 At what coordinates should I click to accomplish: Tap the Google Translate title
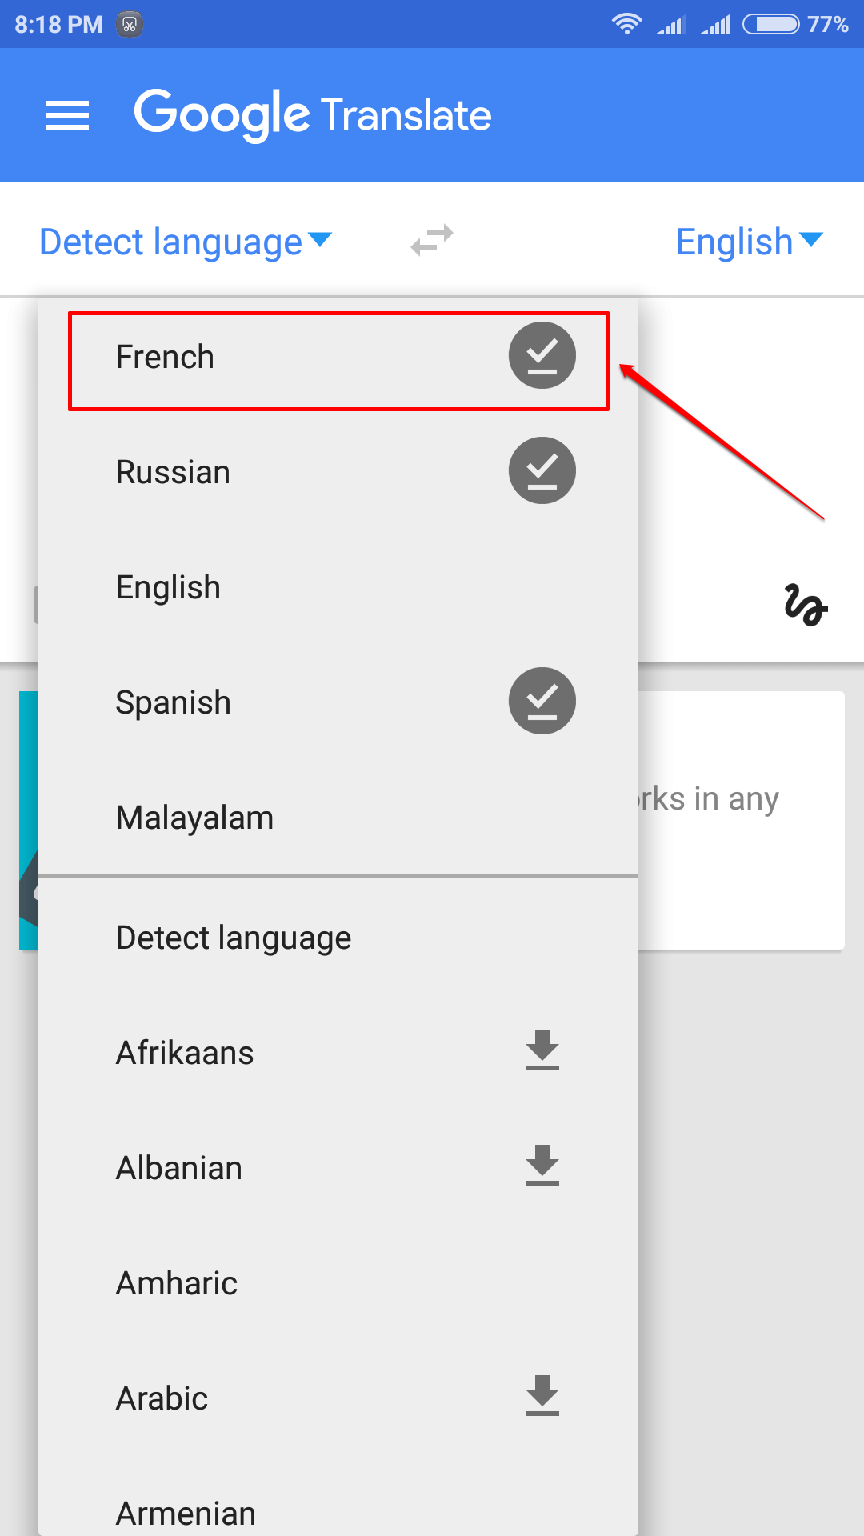pos(313,116)
